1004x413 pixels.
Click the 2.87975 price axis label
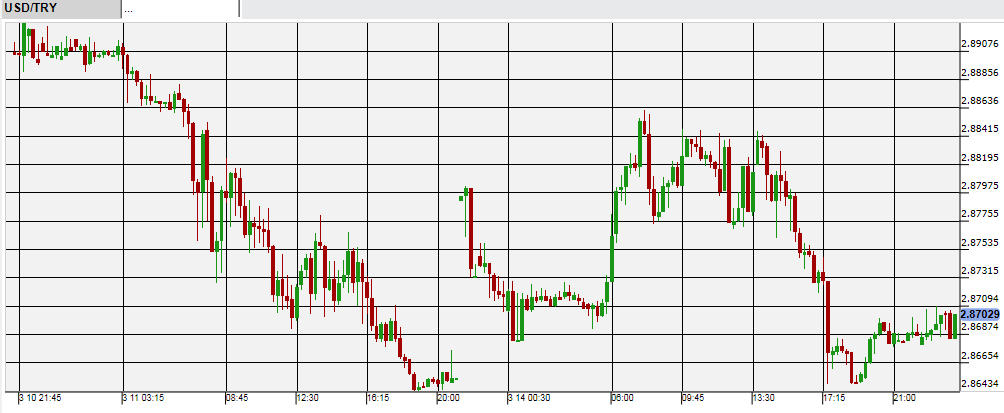(x=979, y=186)
